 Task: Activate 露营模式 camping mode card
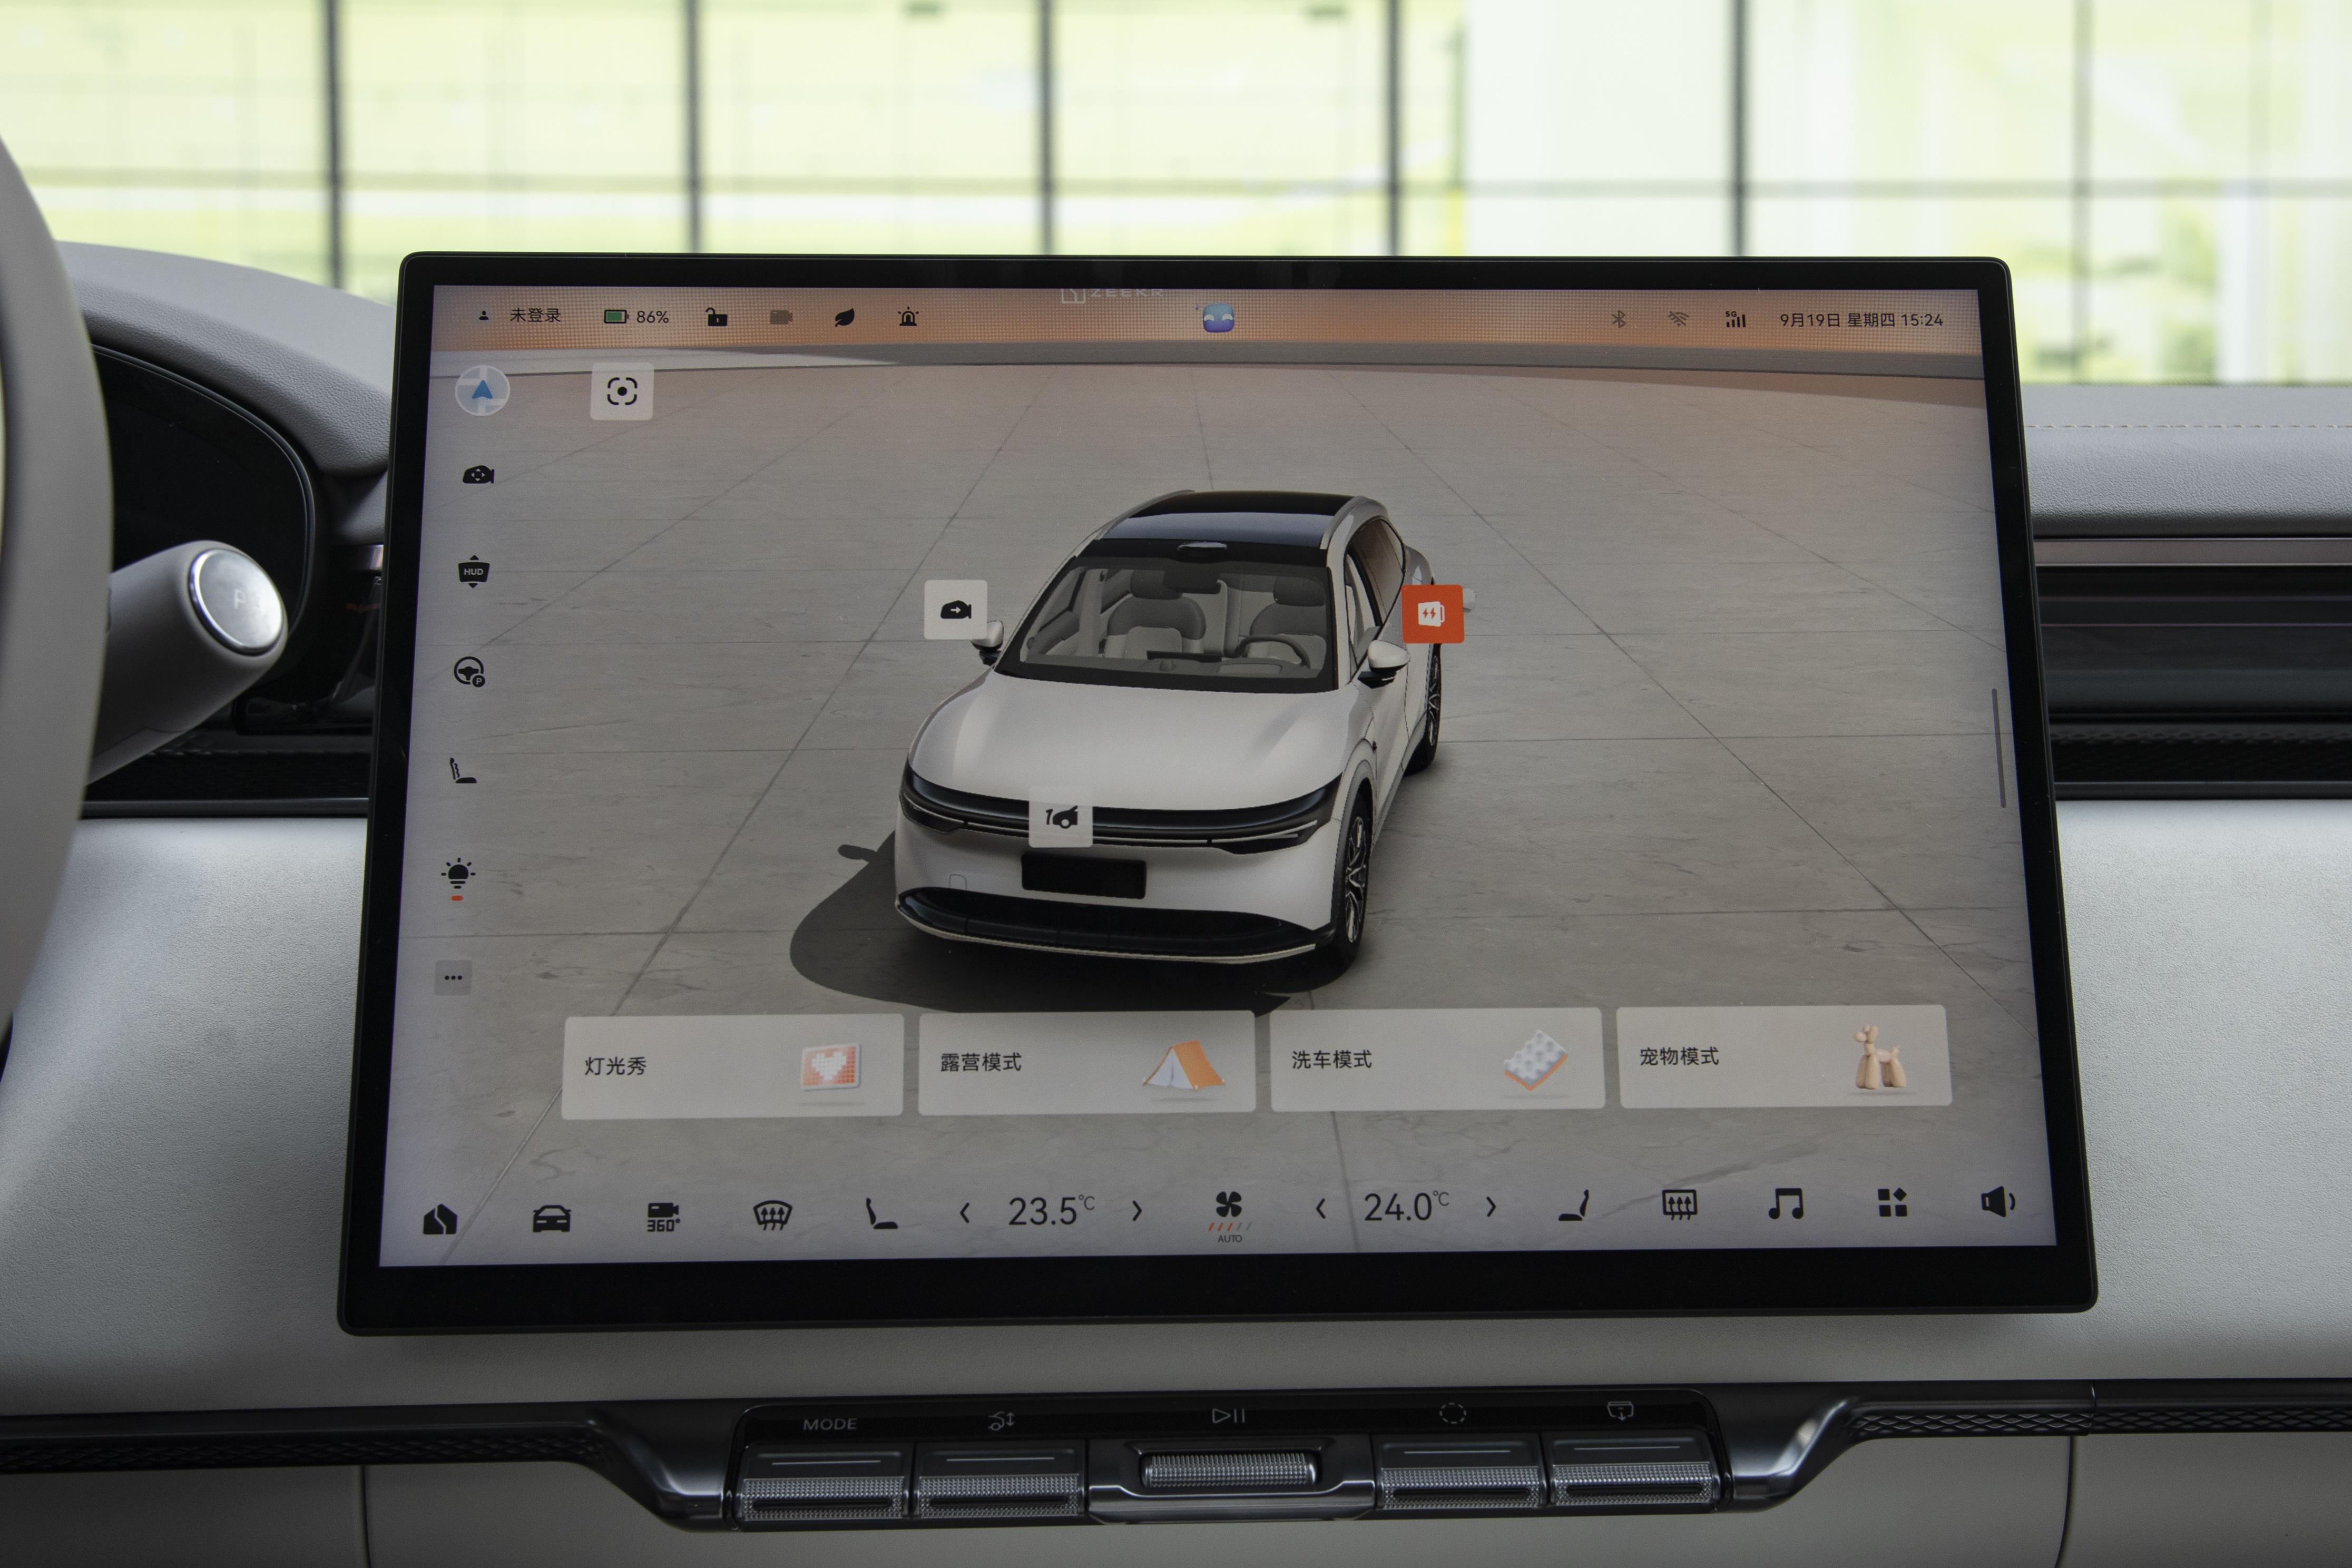(1086, 1062)
